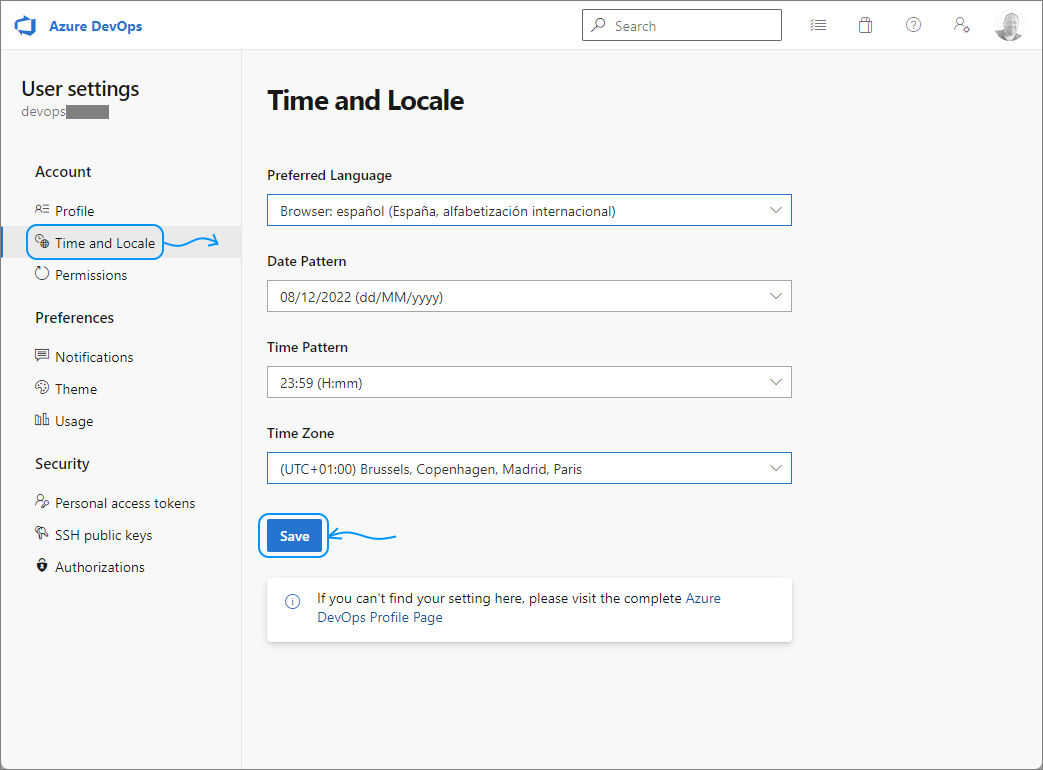The image size is (1043, 770).
Task: Open the Help question mark icon
Action: coord(913,25)
